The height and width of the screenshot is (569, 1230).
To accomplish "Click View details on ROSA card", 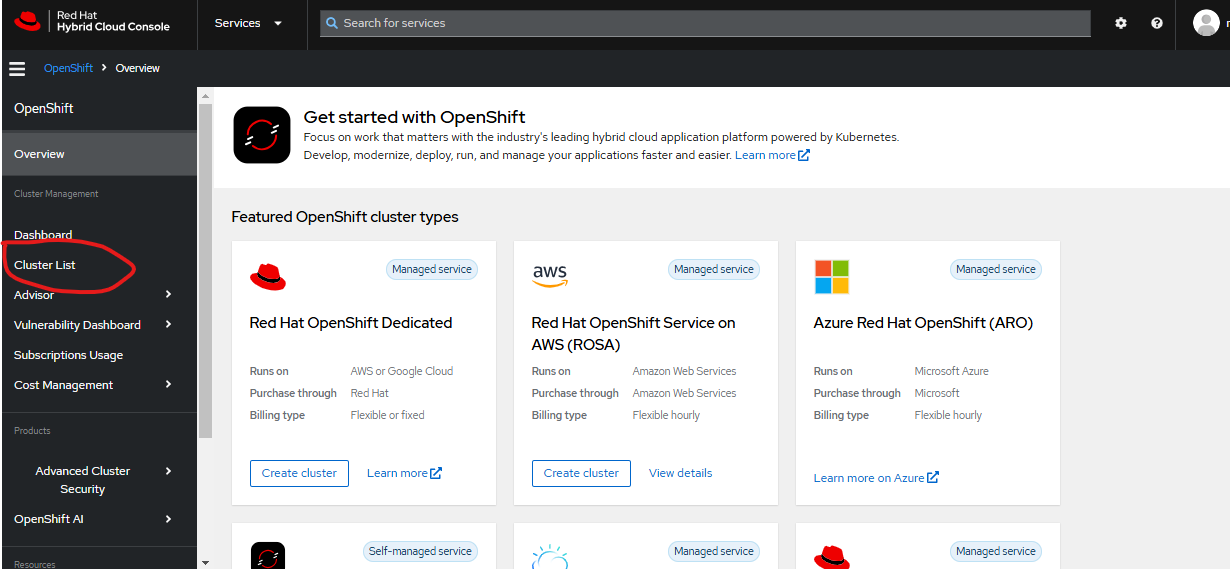I will (680, 473).
